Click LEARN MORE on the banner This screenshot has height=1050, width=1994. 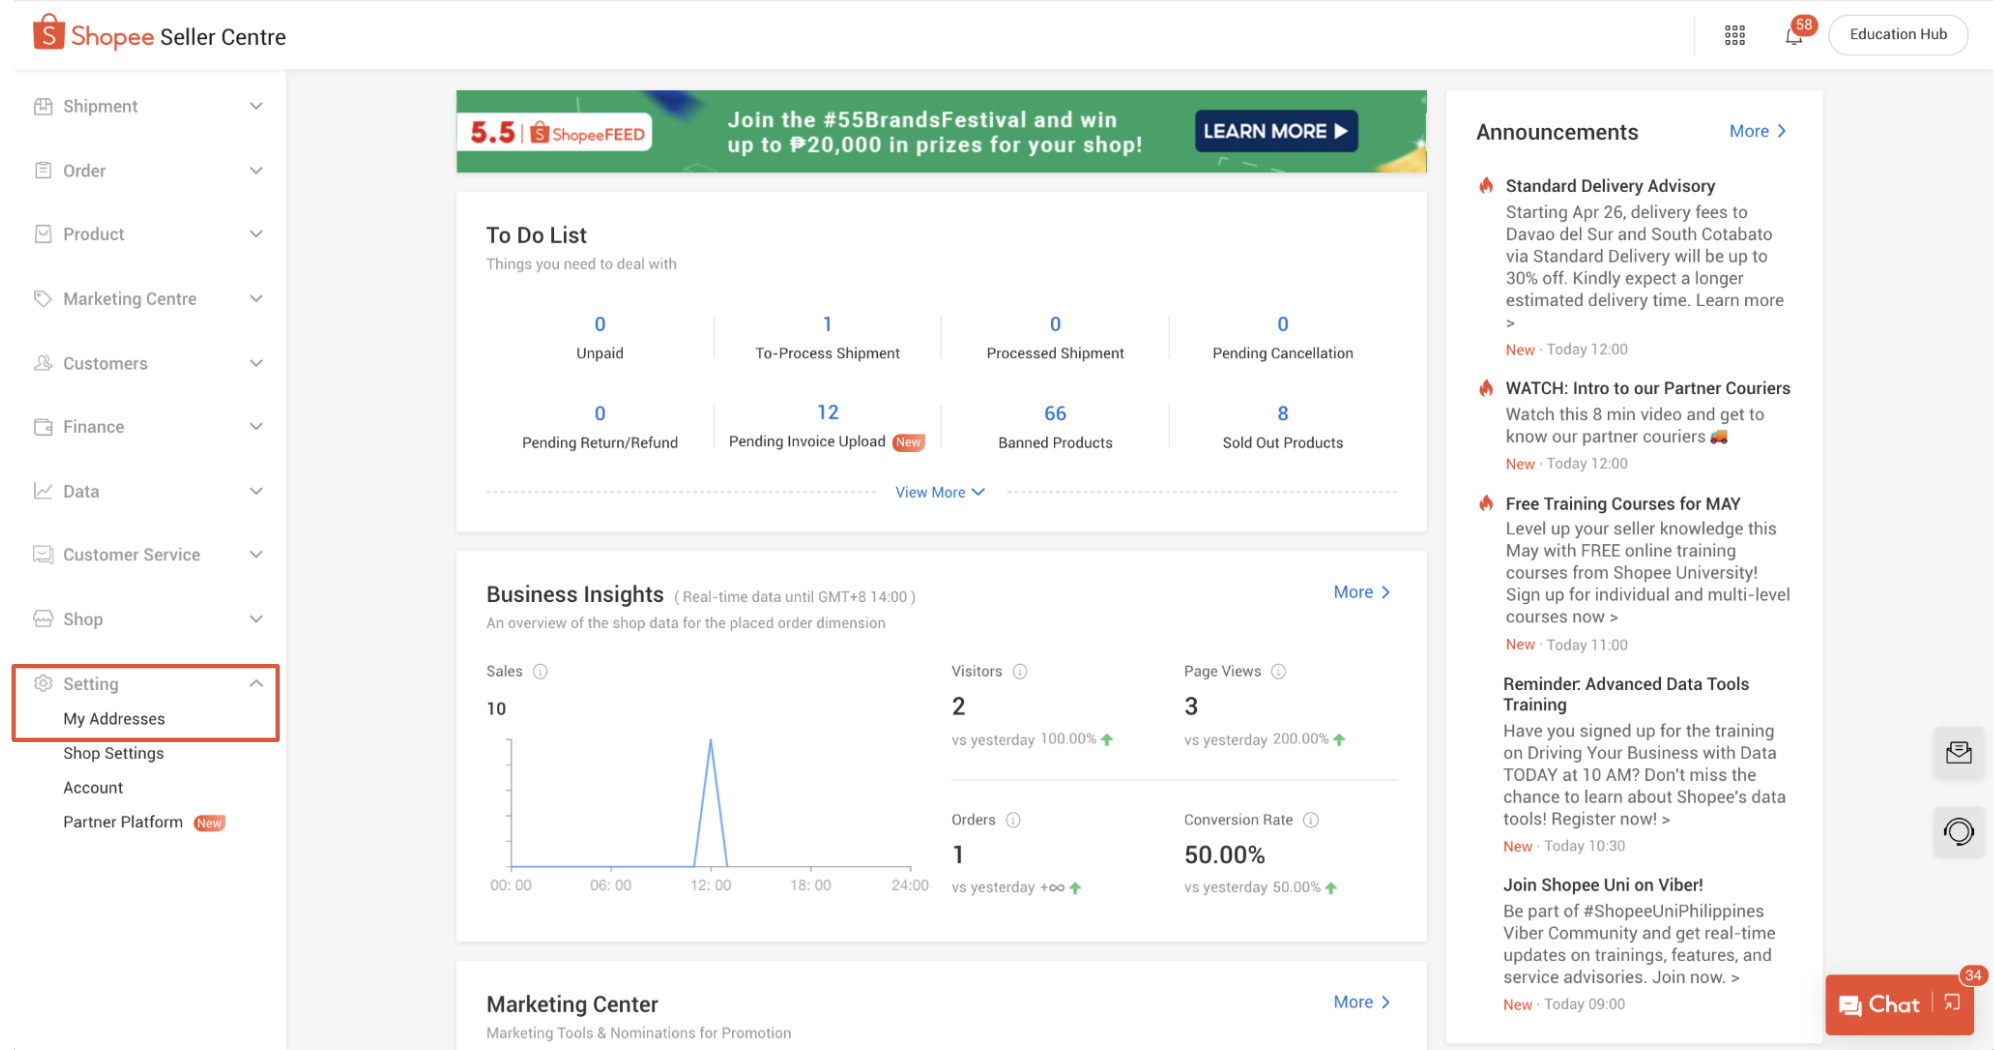(1275, 131)
